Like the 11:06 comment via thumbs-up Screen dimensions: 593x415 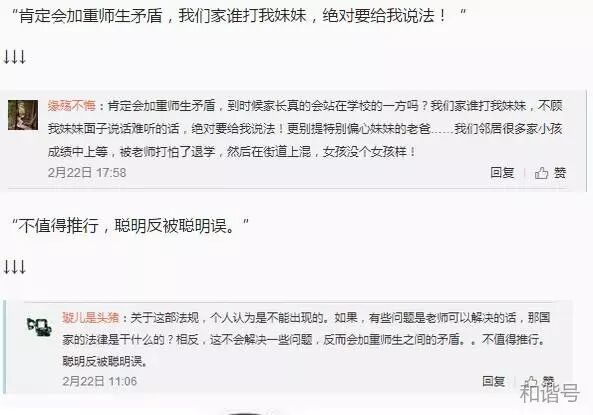531,381
